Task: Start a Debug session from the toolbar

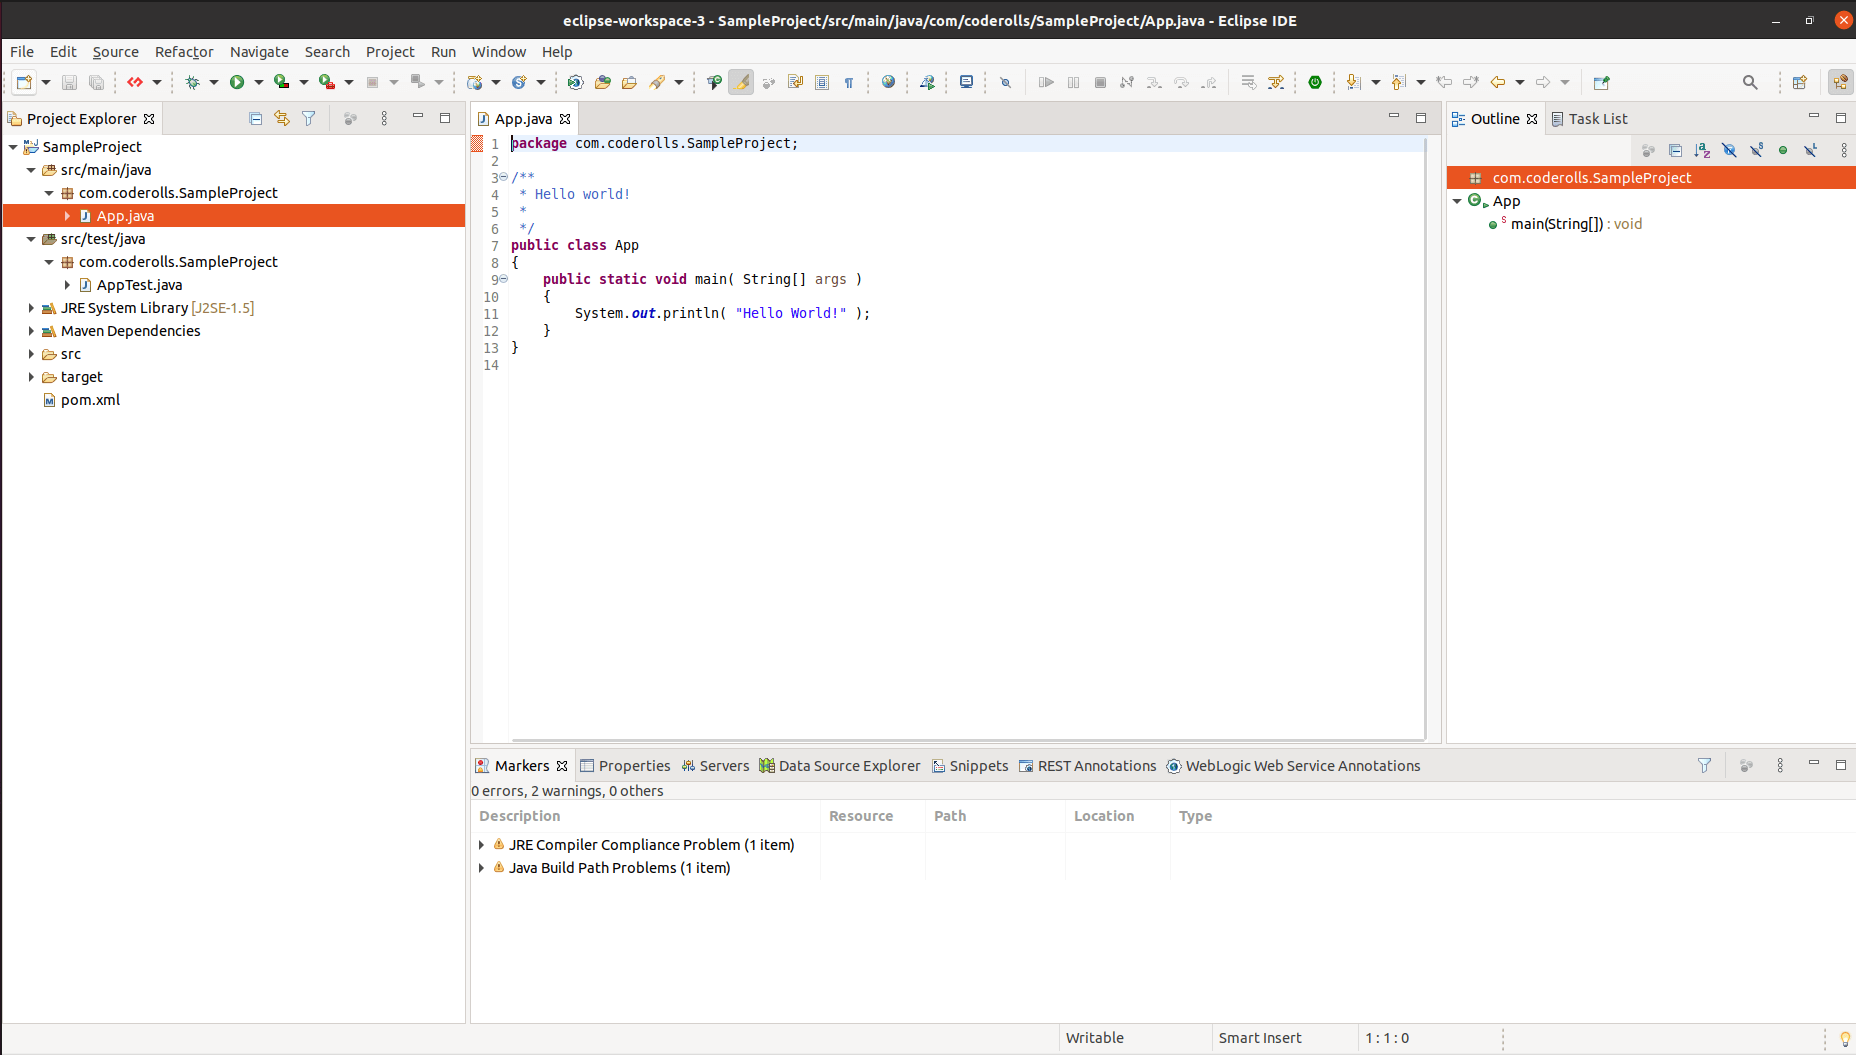Action: [195, 82]
